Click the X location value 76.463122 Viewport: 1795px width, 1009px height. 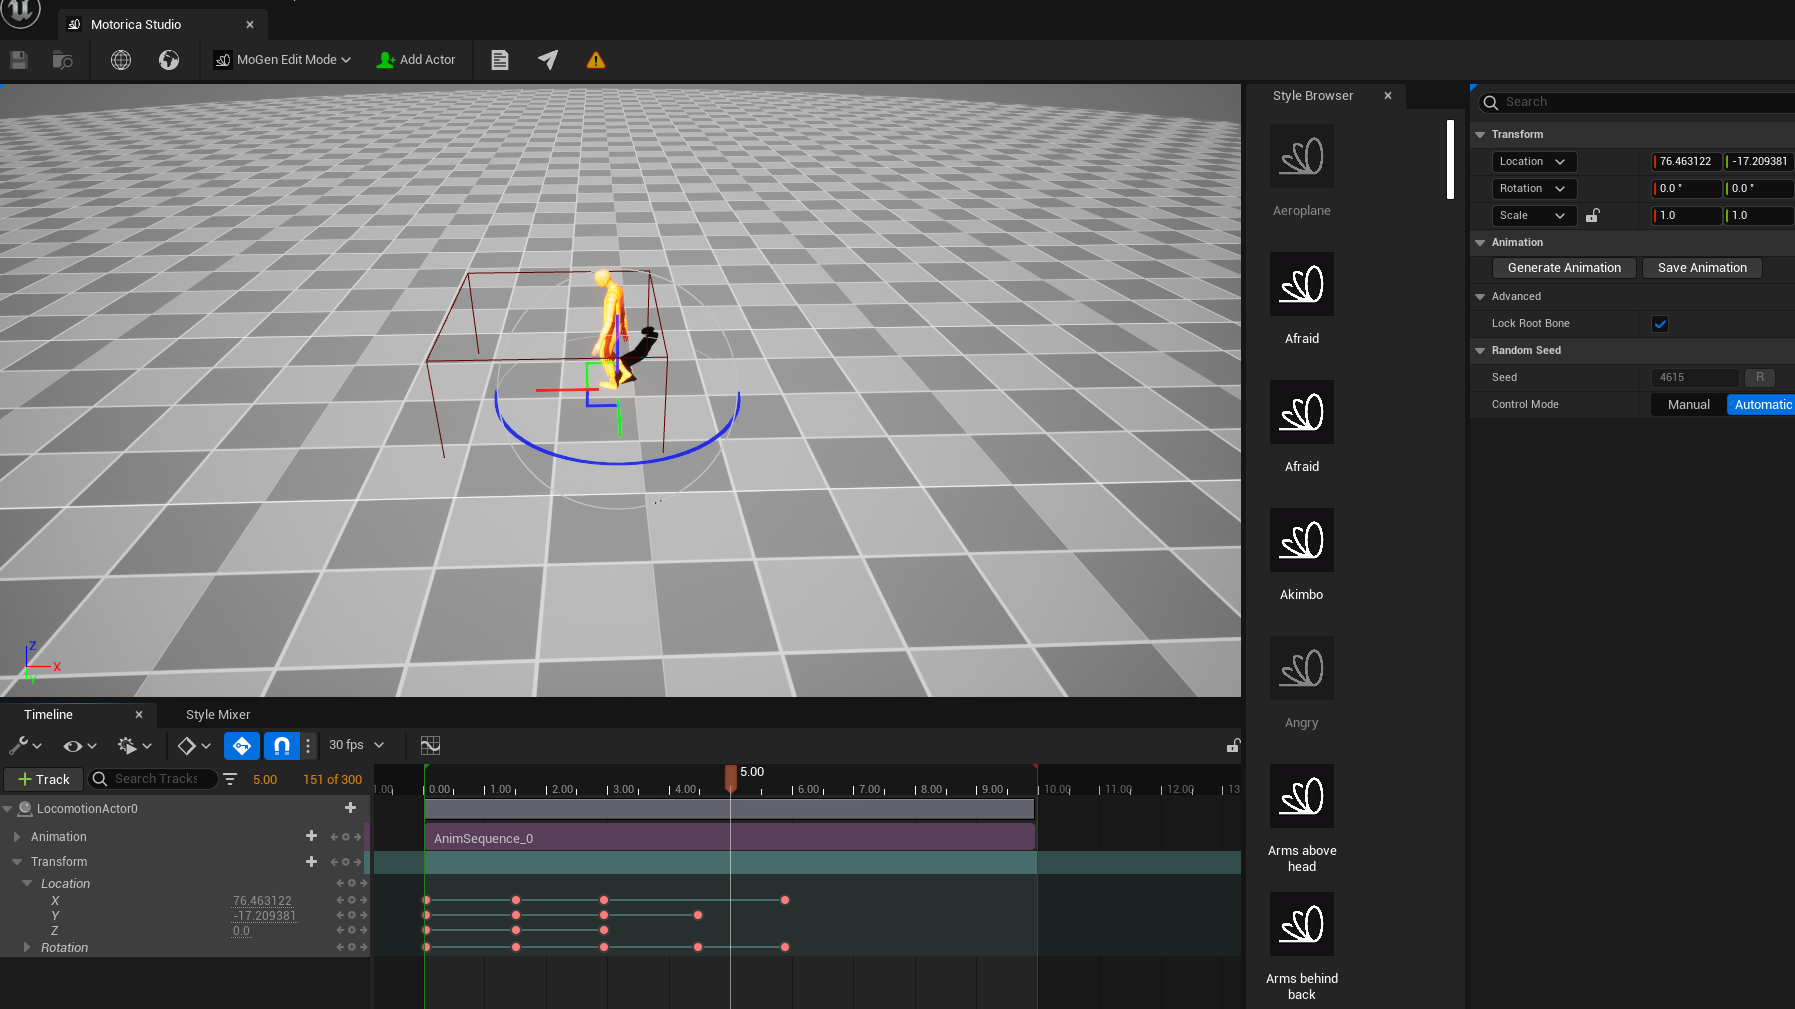(262, 901)
